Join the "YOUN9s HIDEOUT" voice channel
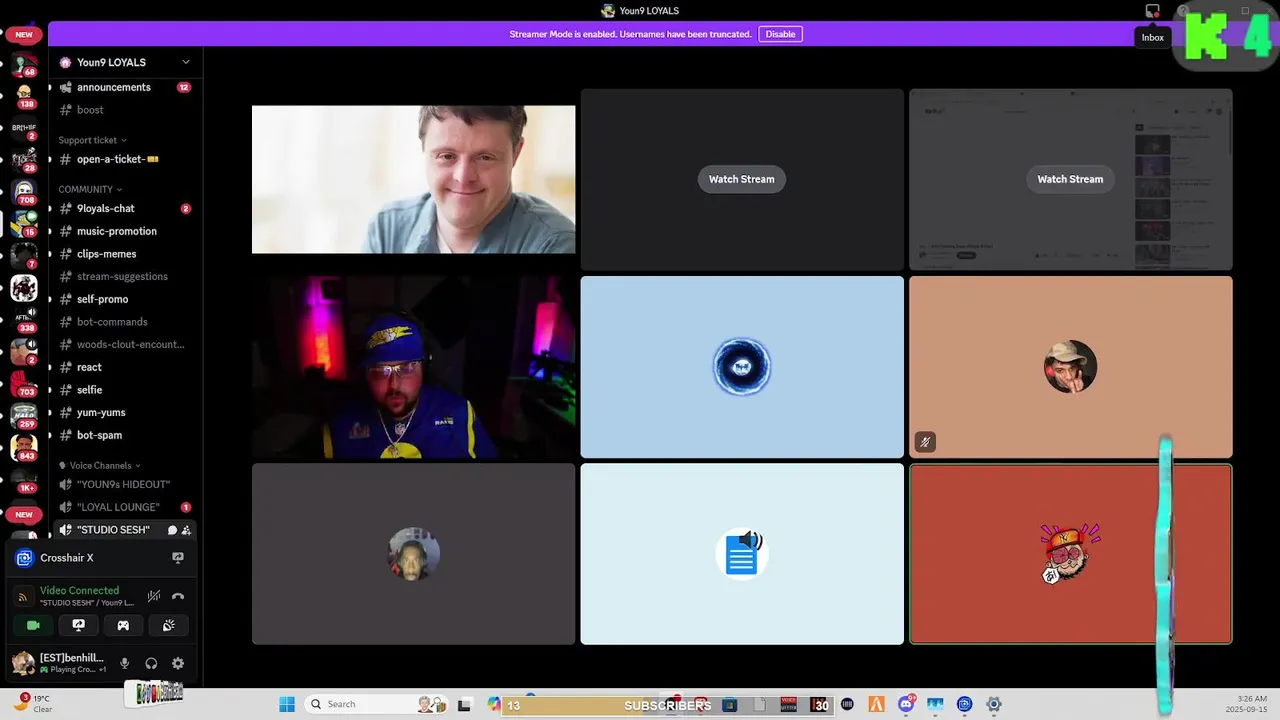Viewport: 1280px width, 720px height. pos(124,484)
